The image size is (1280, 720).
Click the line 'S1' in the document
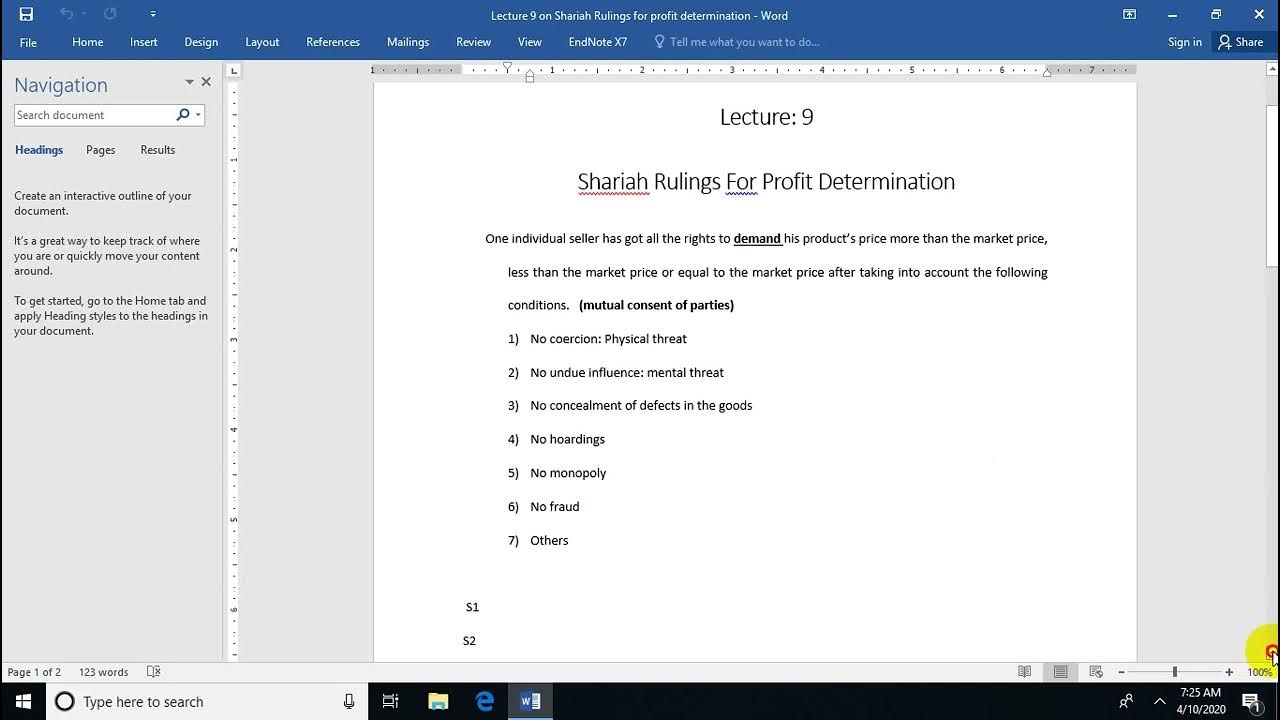coord(472,607)
